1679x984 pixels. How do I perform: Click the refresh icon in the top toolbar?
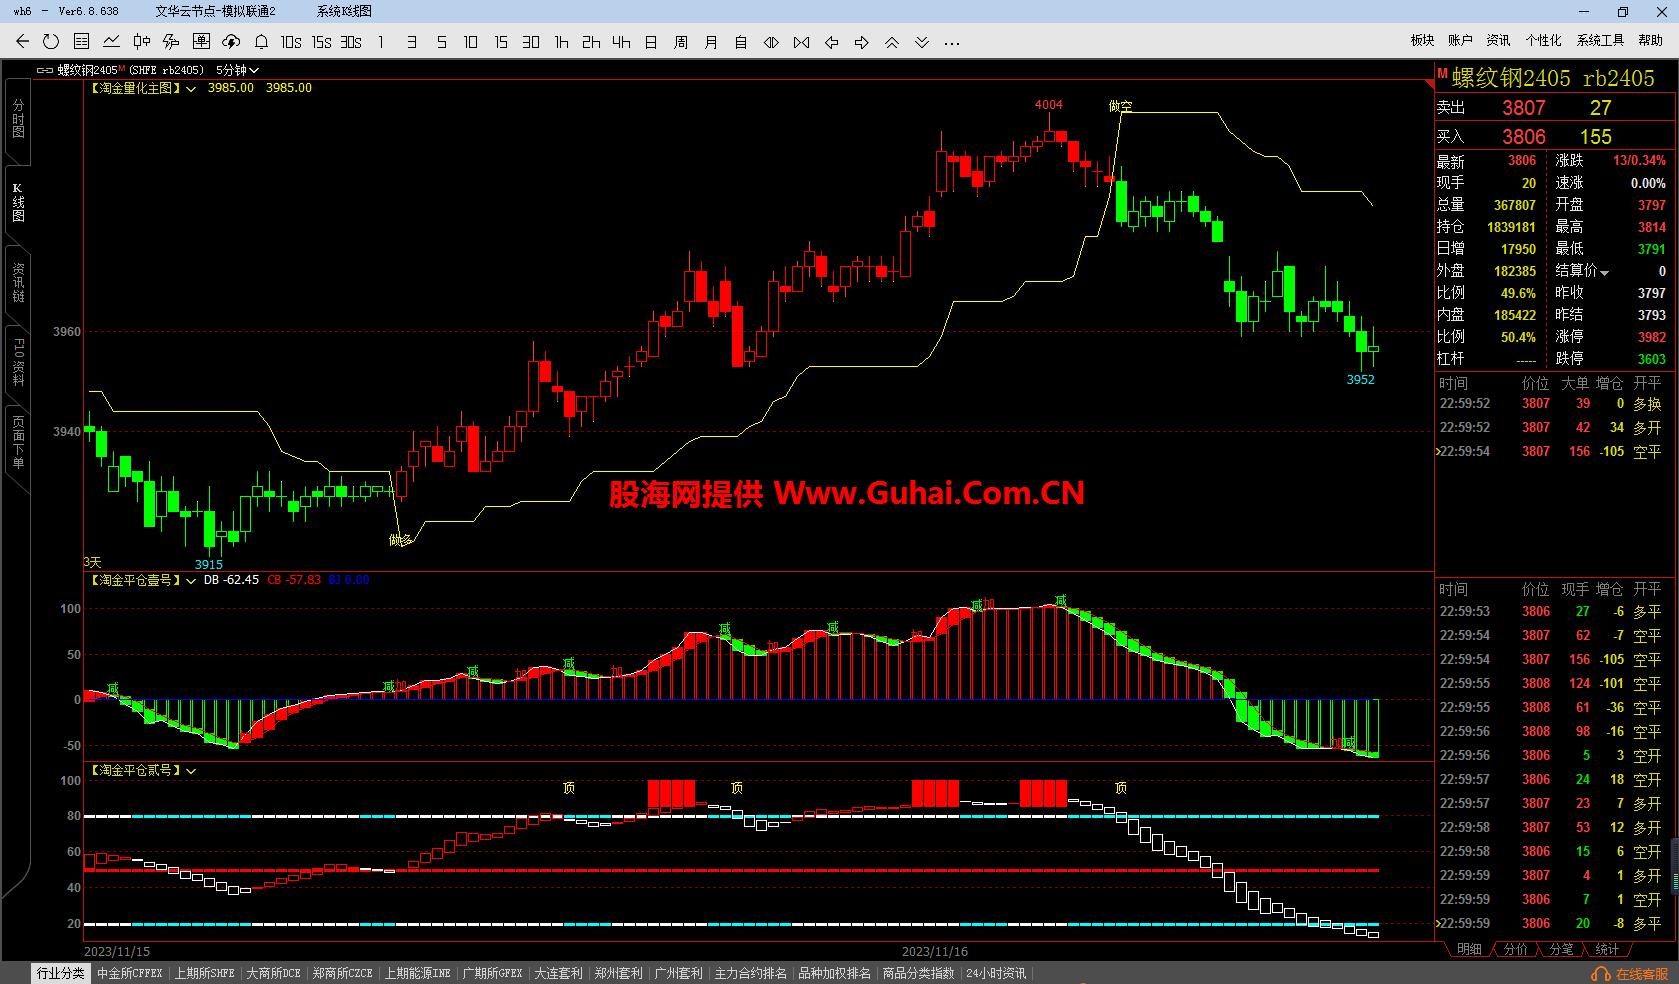pos(50,42)
